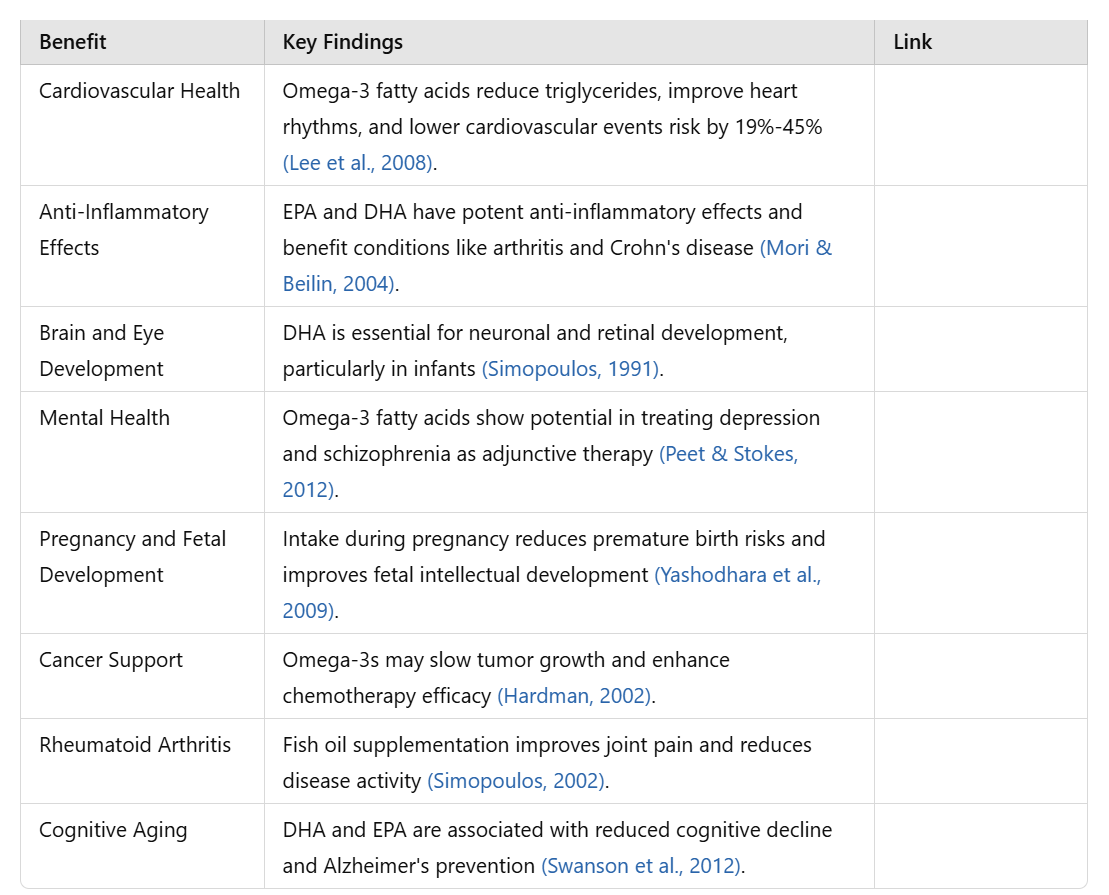Click the Peet & Stokes, 2012 citation
Screen dimensions: 1109x895
(728, 454)
